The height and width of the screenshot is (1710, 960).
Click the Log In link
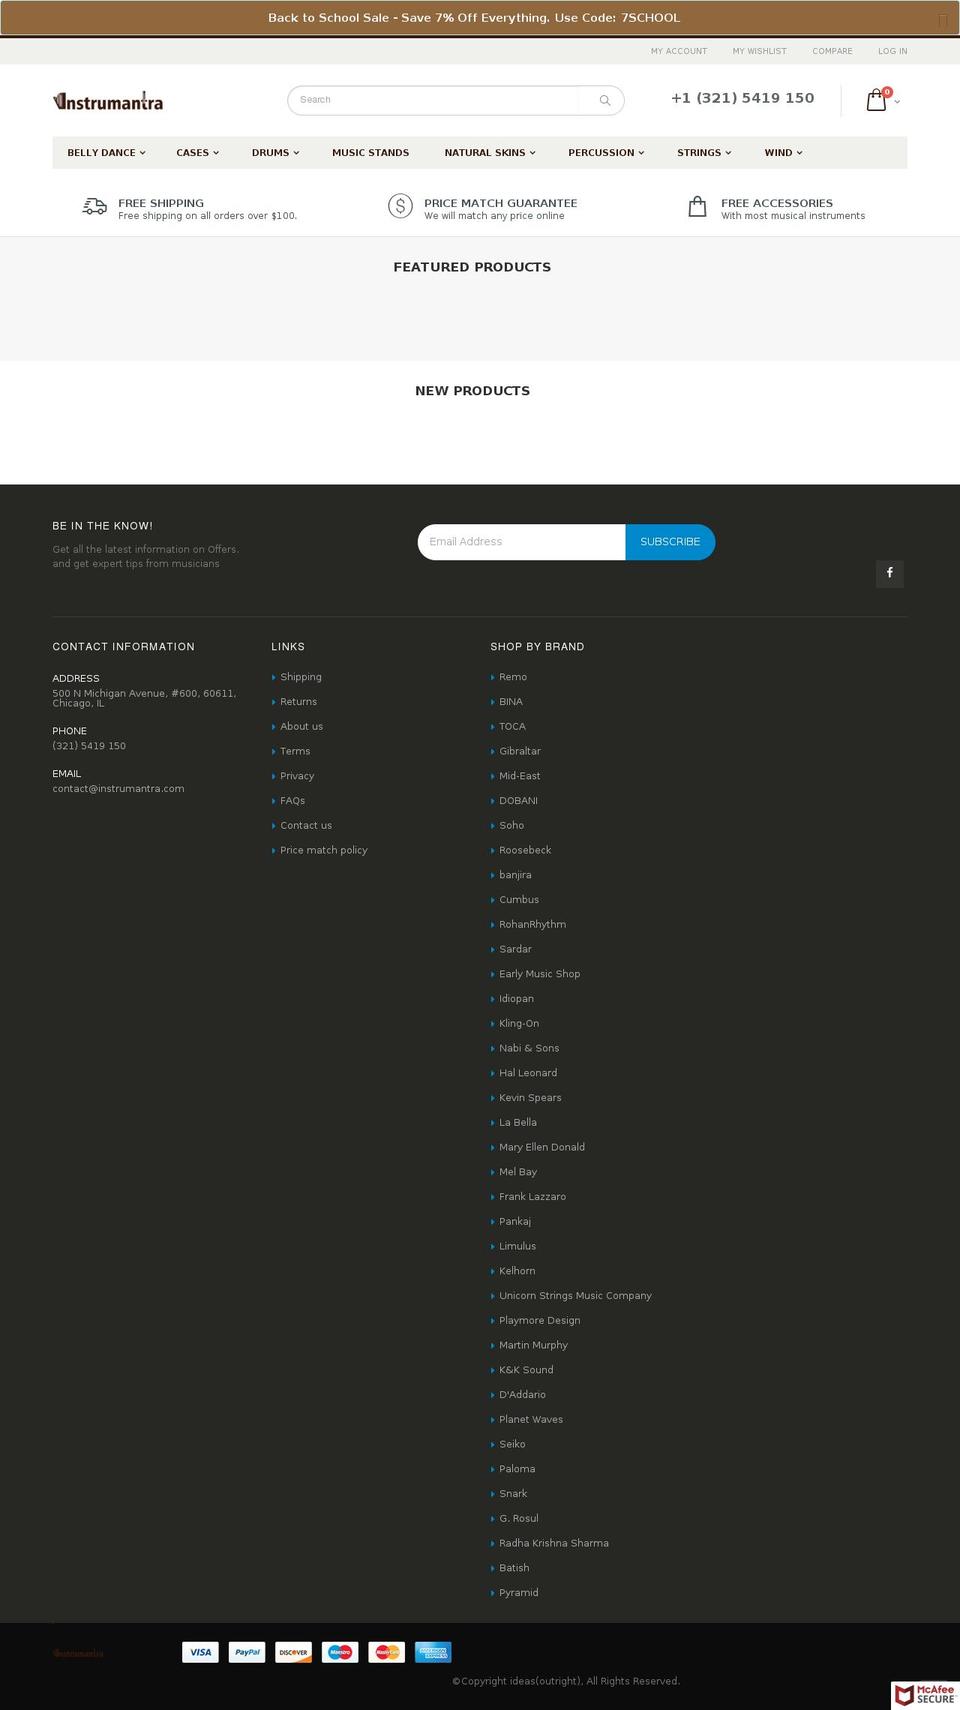tap(893, 51)
